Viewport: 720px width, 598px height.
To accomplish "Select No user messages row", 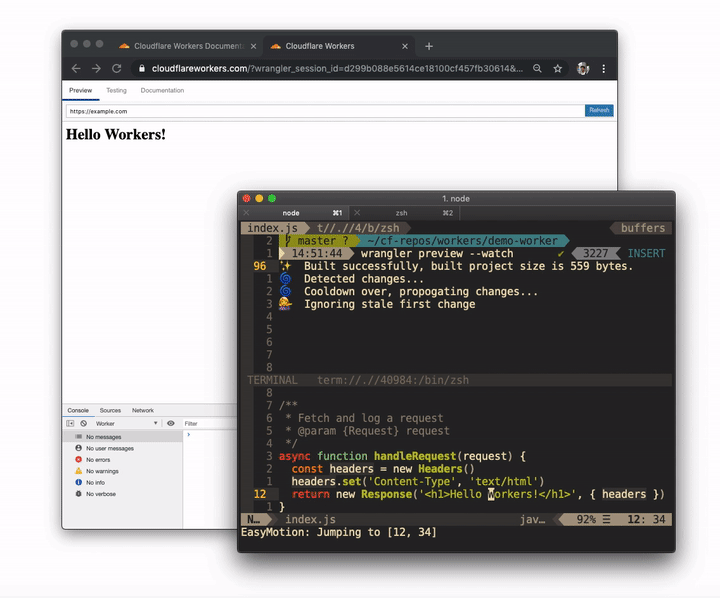I will point(123,448).
